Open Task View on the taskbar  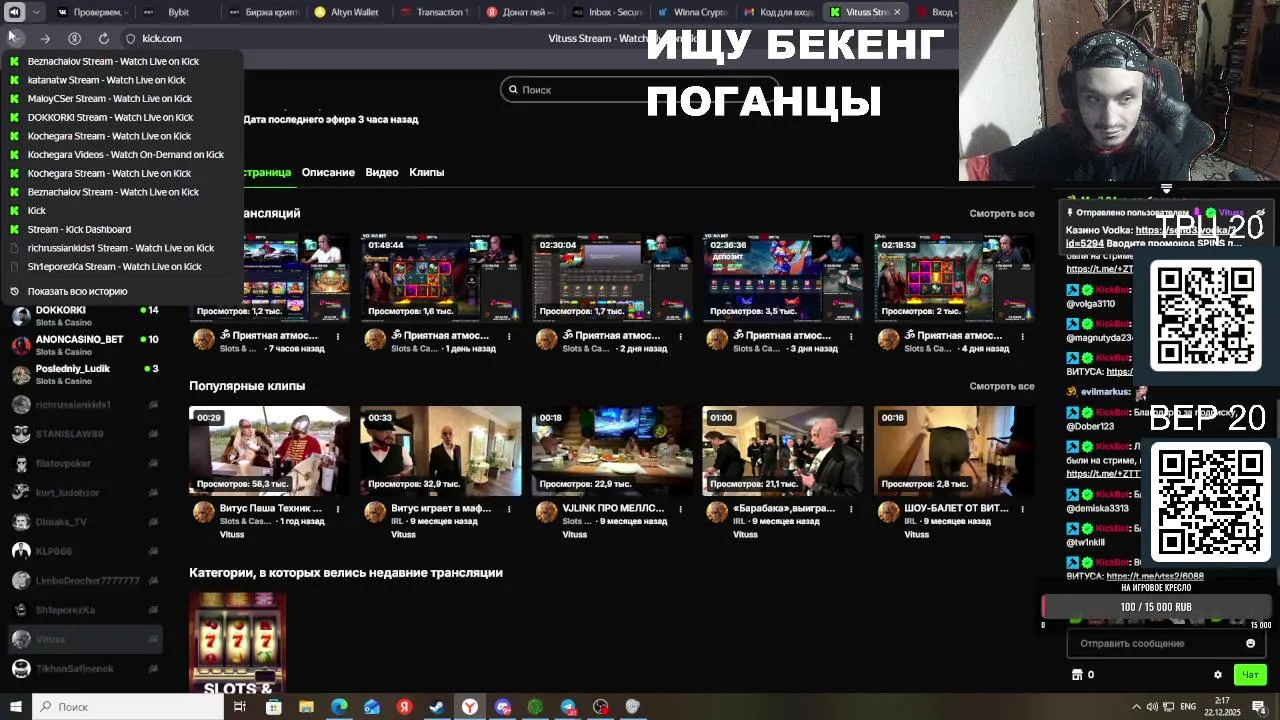240,707
